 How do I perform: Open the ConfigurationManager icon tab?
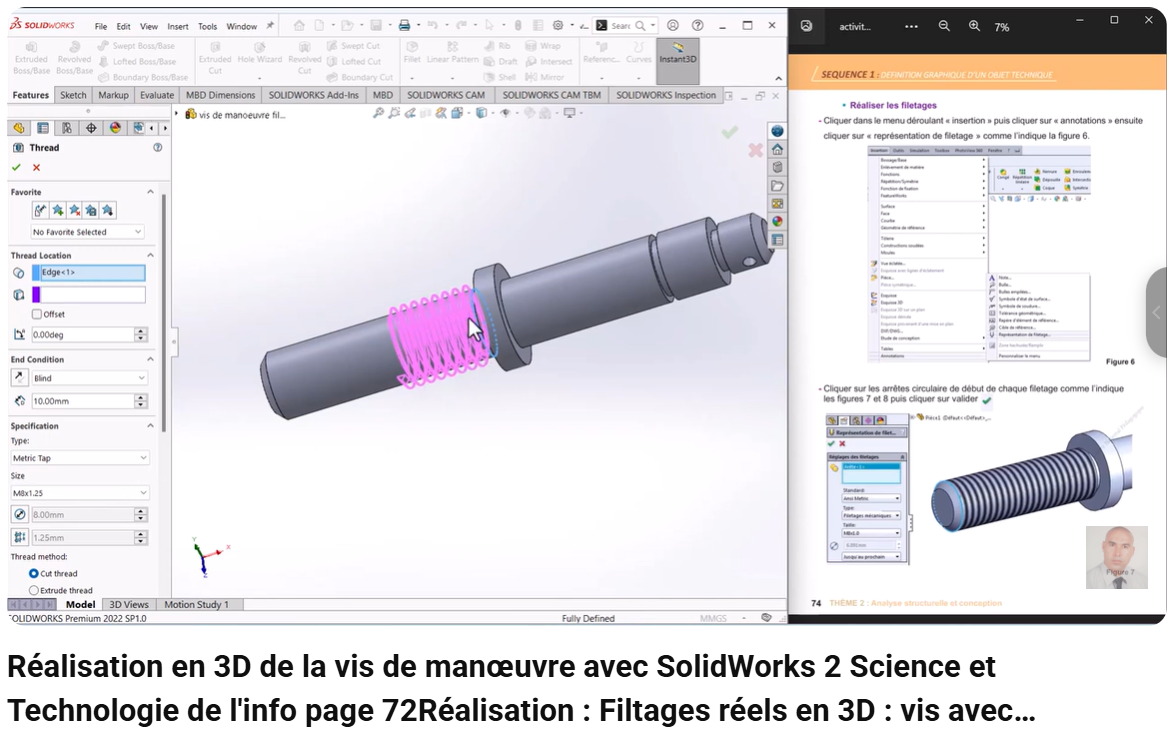(67, 128)
